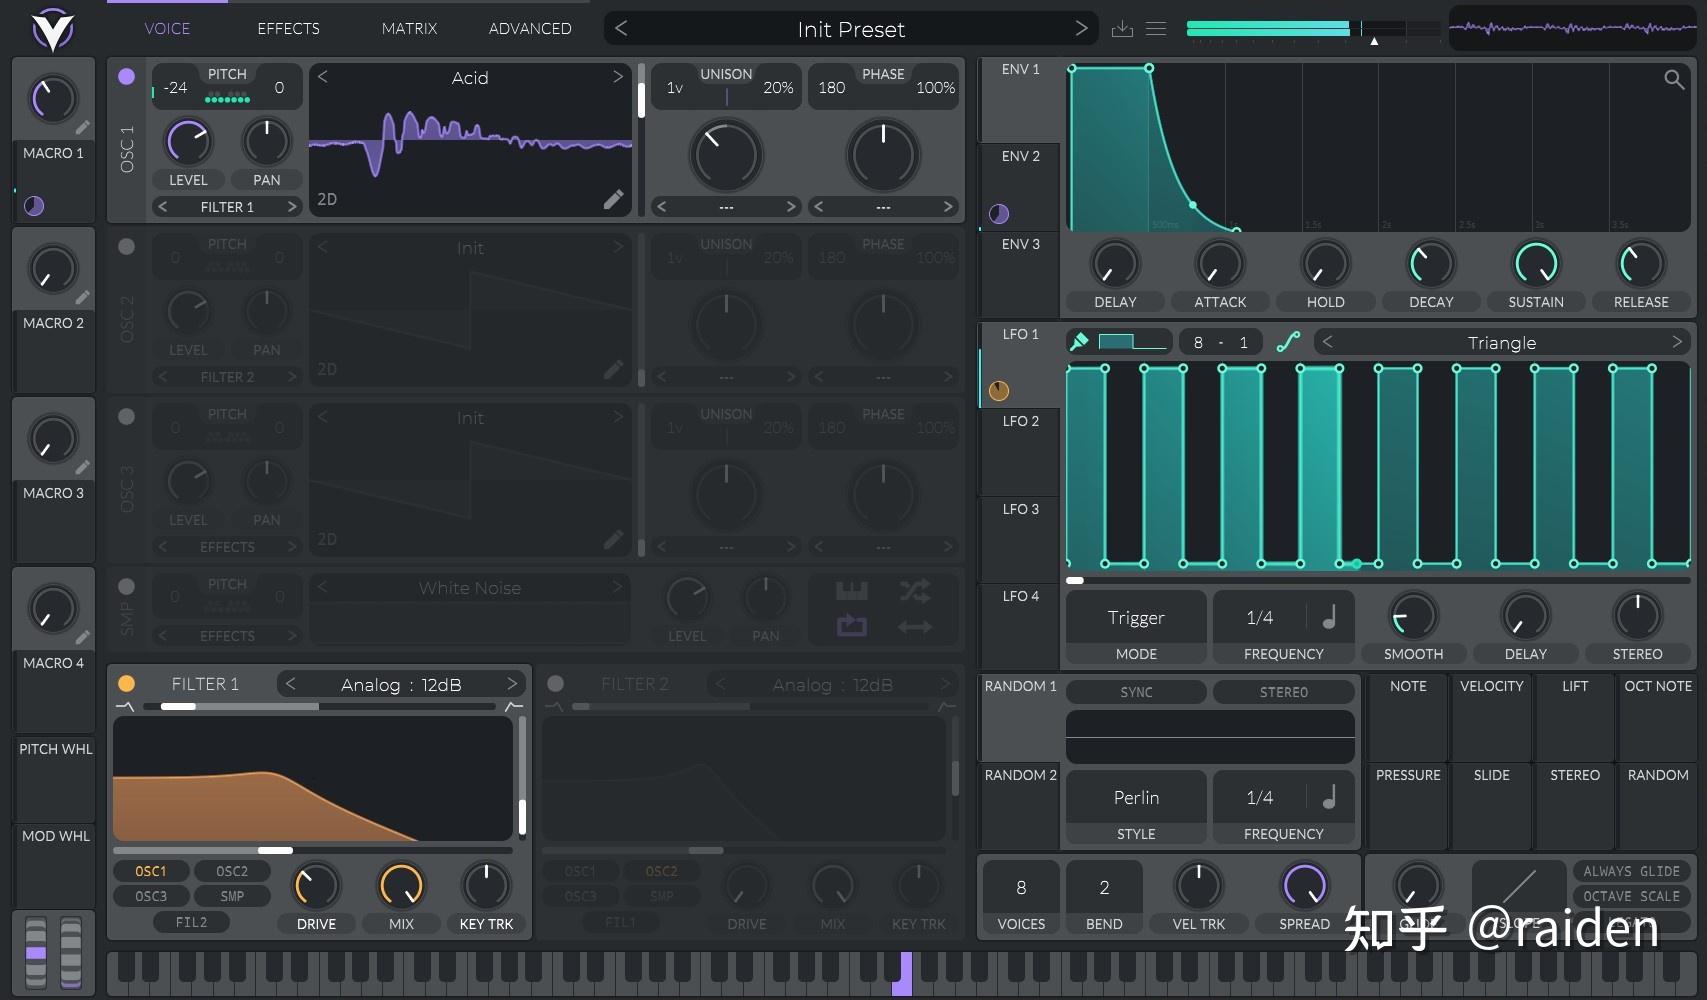Click the envelope magnifier zoom icon
Screen dimensions: 1707x1000
[1674, 79]
